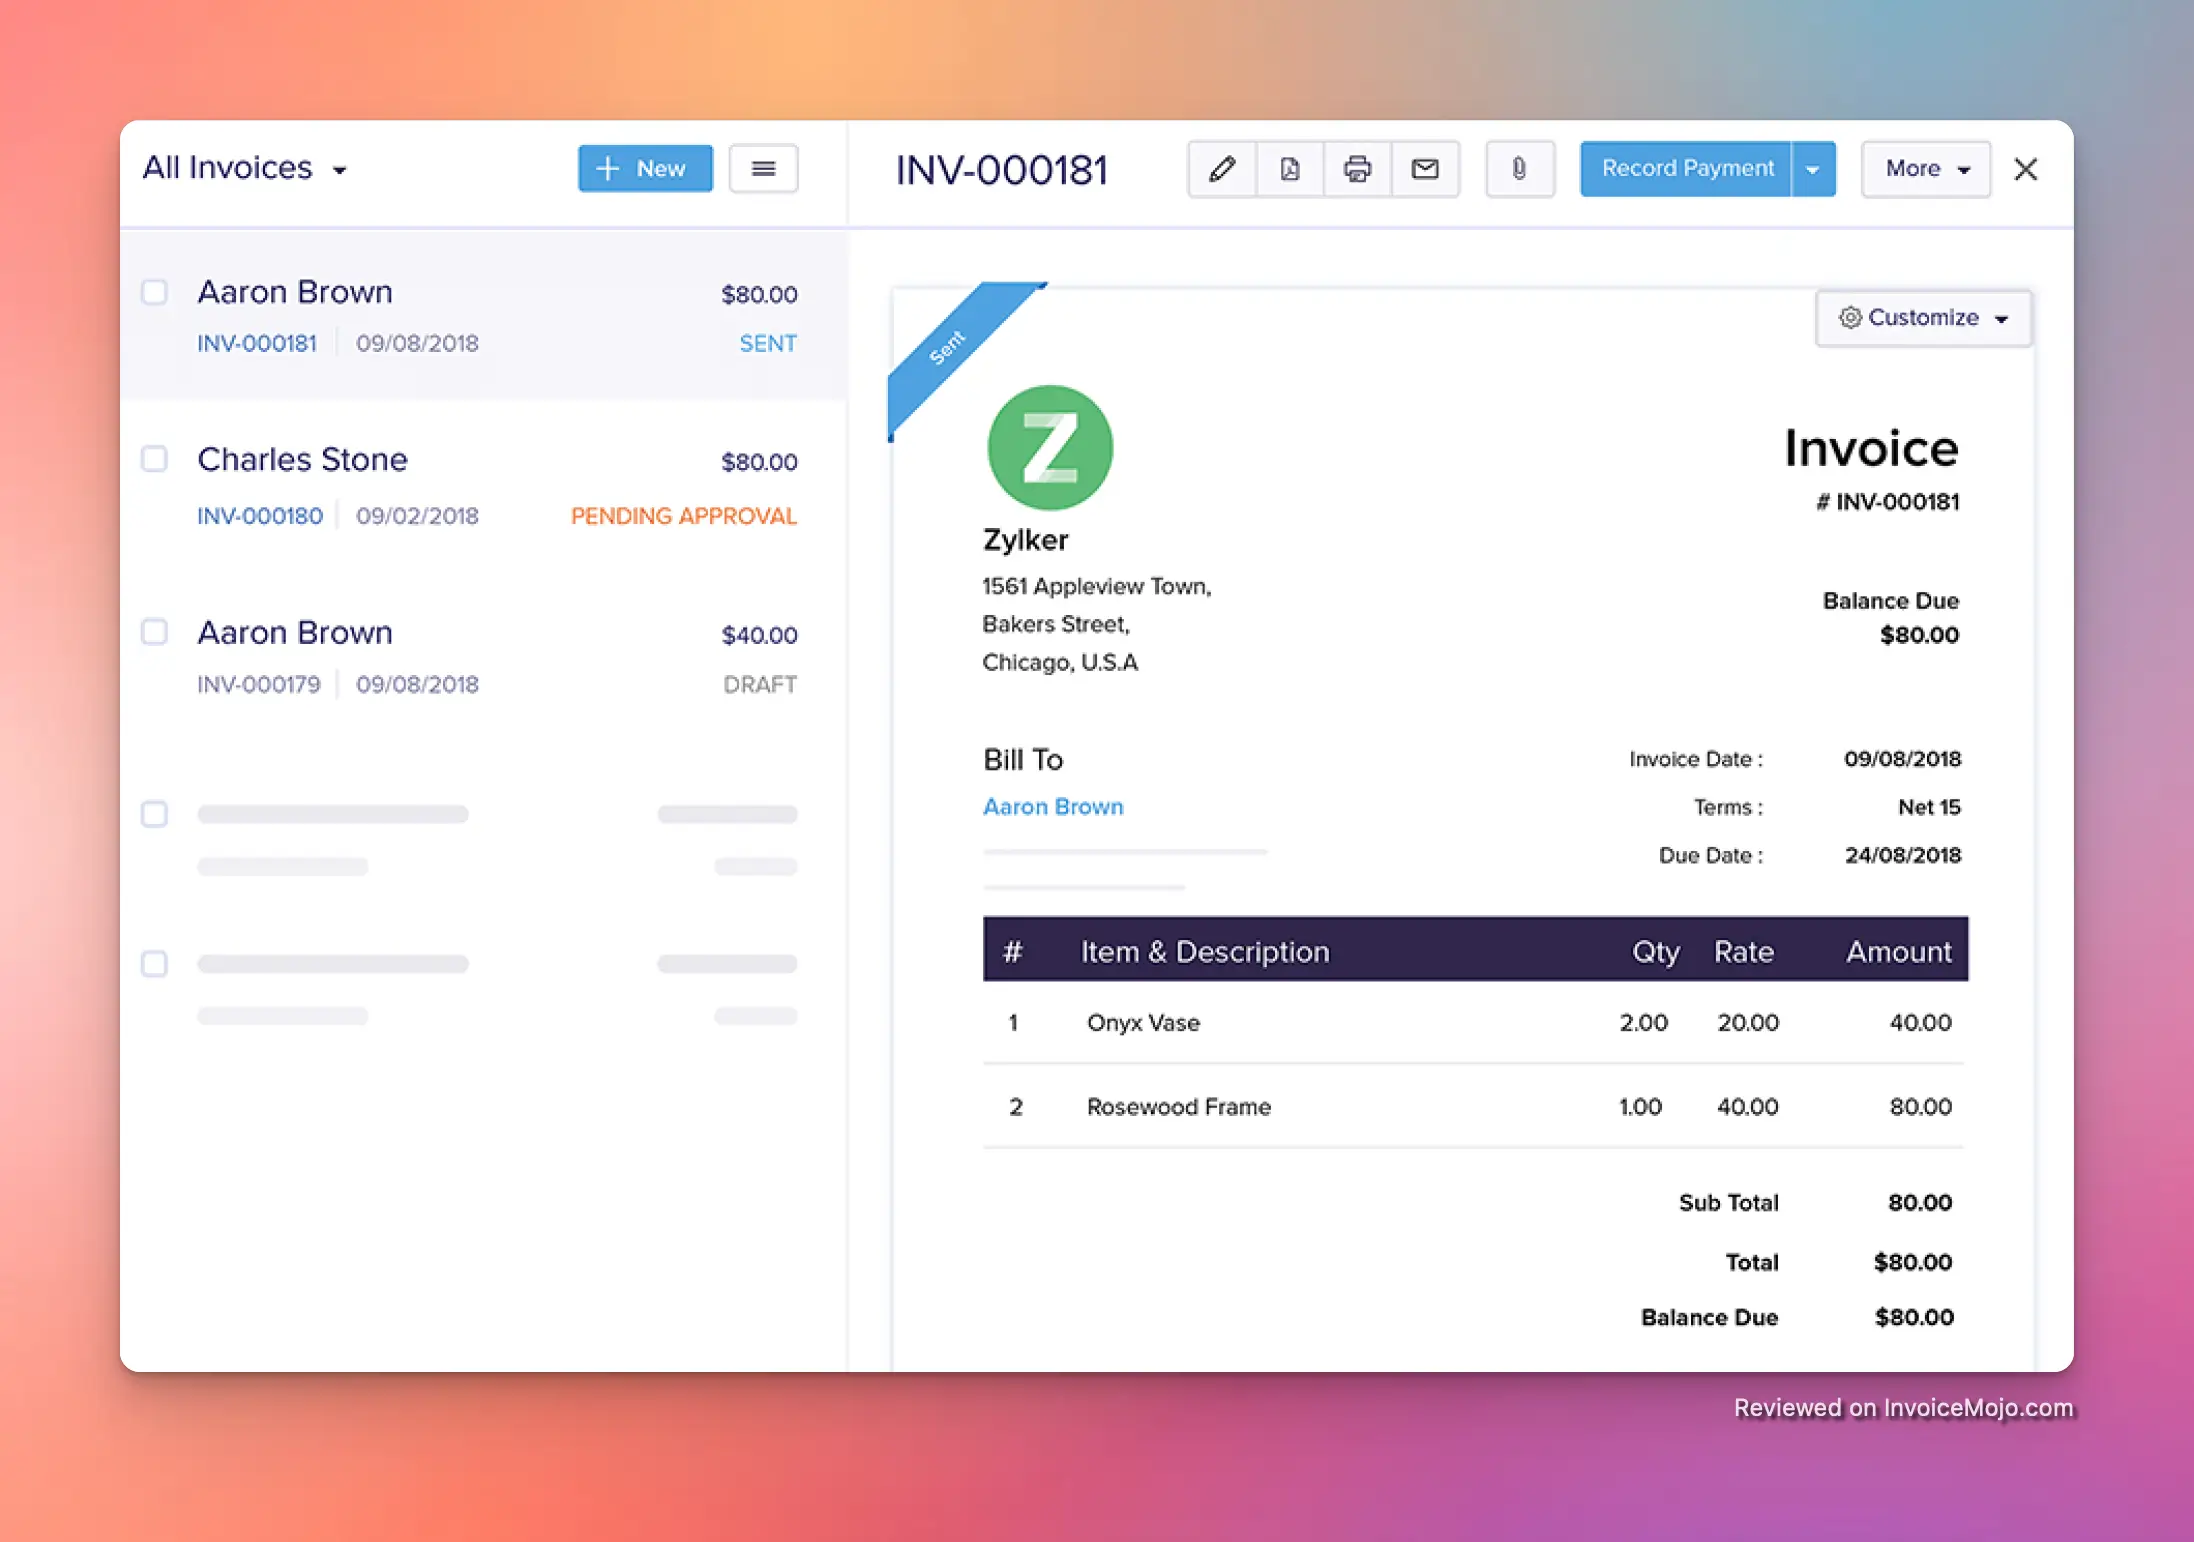Attach a file using paperclip icon
This screenshot has width=2194, height=1542.
click(x=1519, y=169)
